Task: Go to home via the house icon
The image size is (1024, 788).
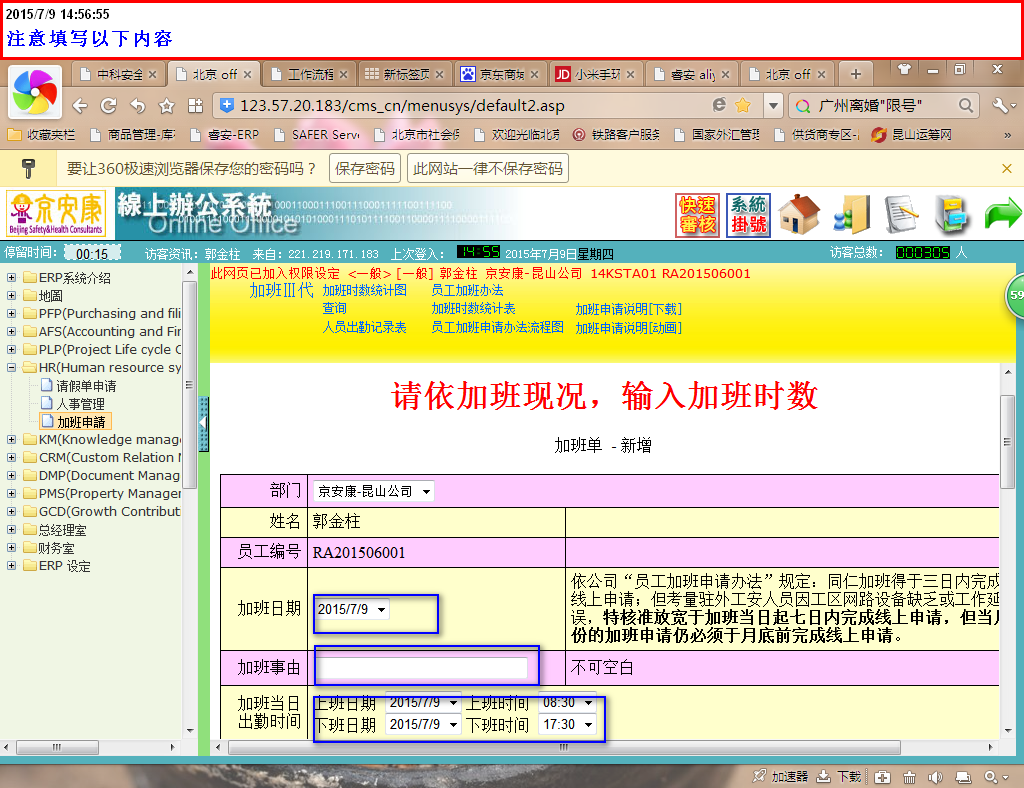Action: (x=799, y=215)
